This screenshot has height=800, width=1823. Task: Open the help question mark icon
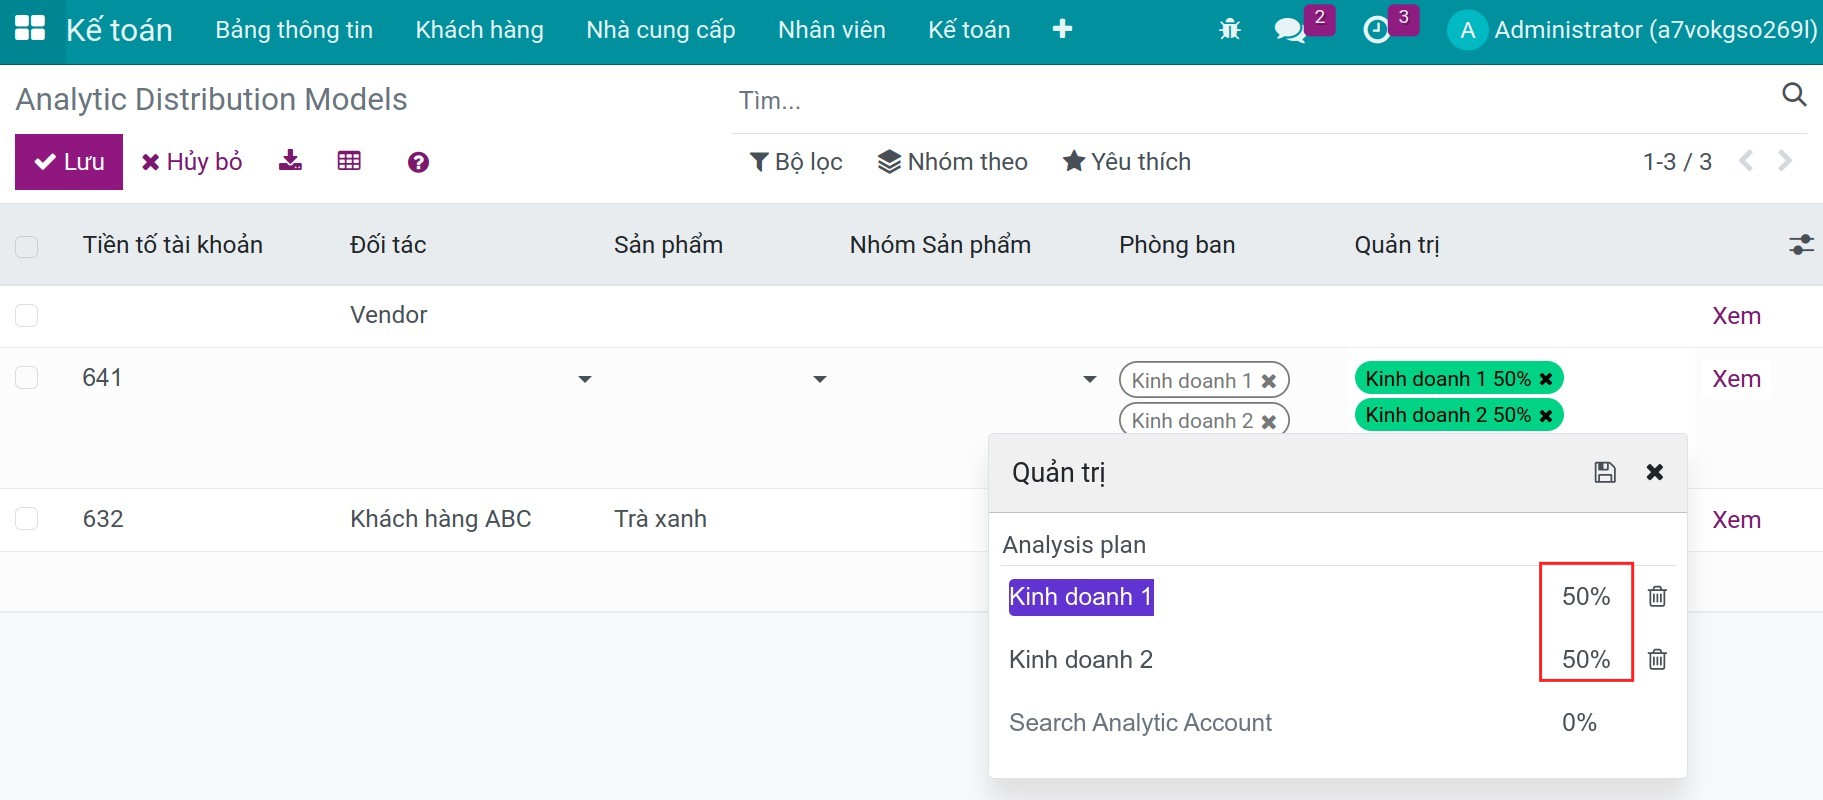418,162
